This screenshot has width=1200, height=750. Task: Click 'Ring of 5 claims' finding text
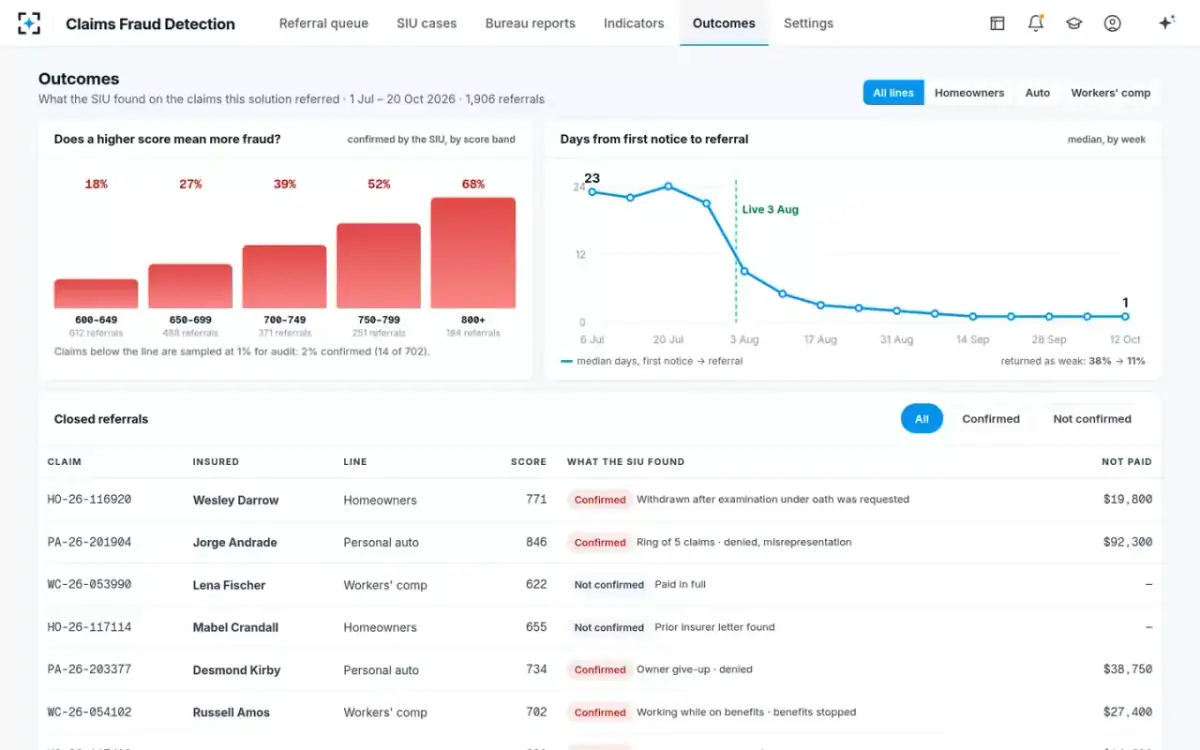(x=744, y=542)
